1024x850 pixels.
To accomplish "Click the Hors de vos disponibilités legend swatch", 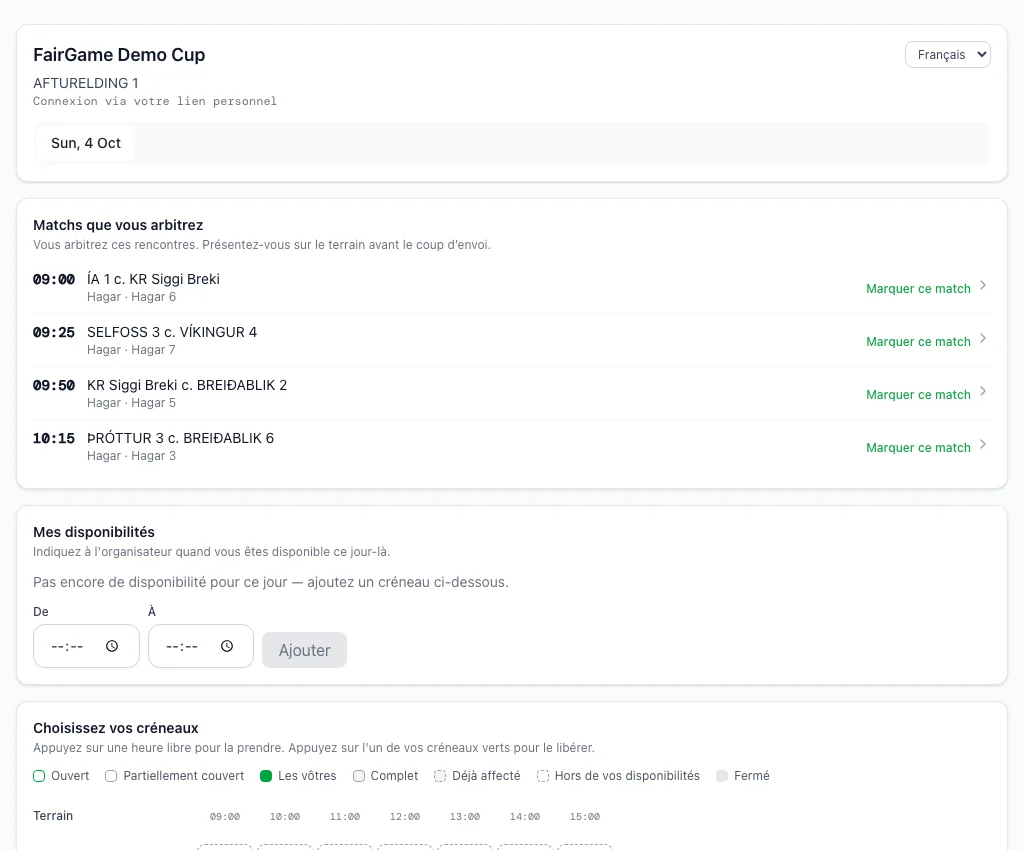I will click(x=543, y=776).
